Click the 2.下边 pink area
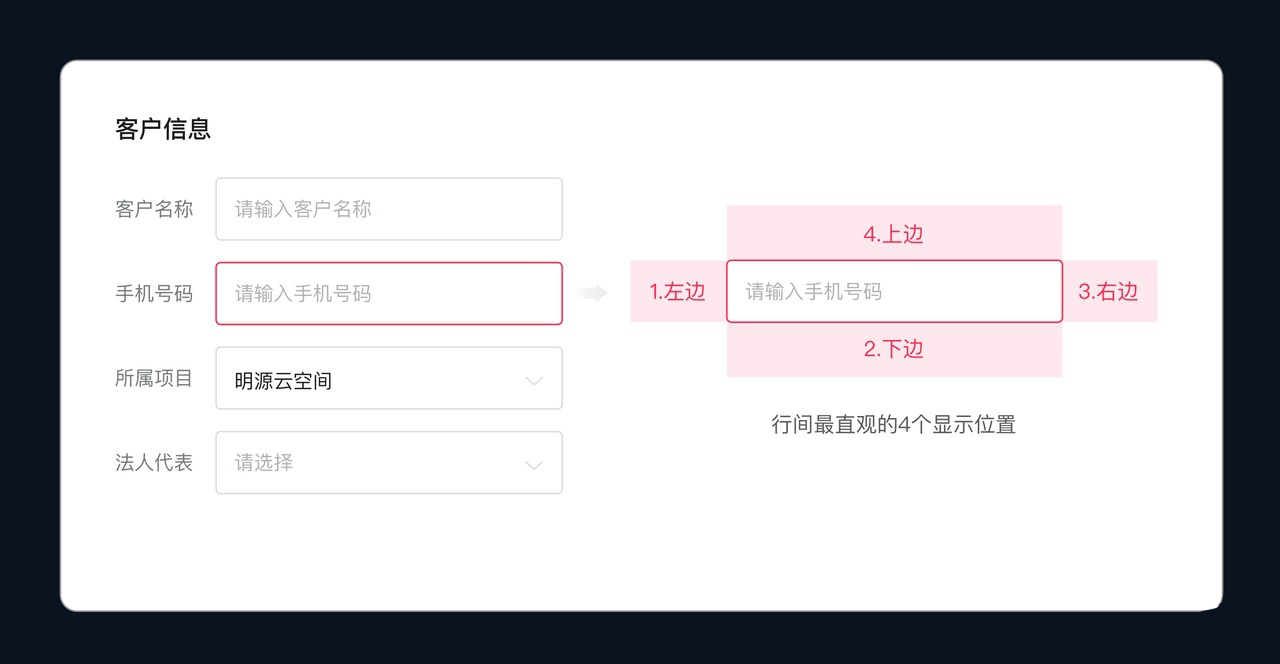This screenshot has width=1280, height=664. pyautogui.click(x=893, y=349)
